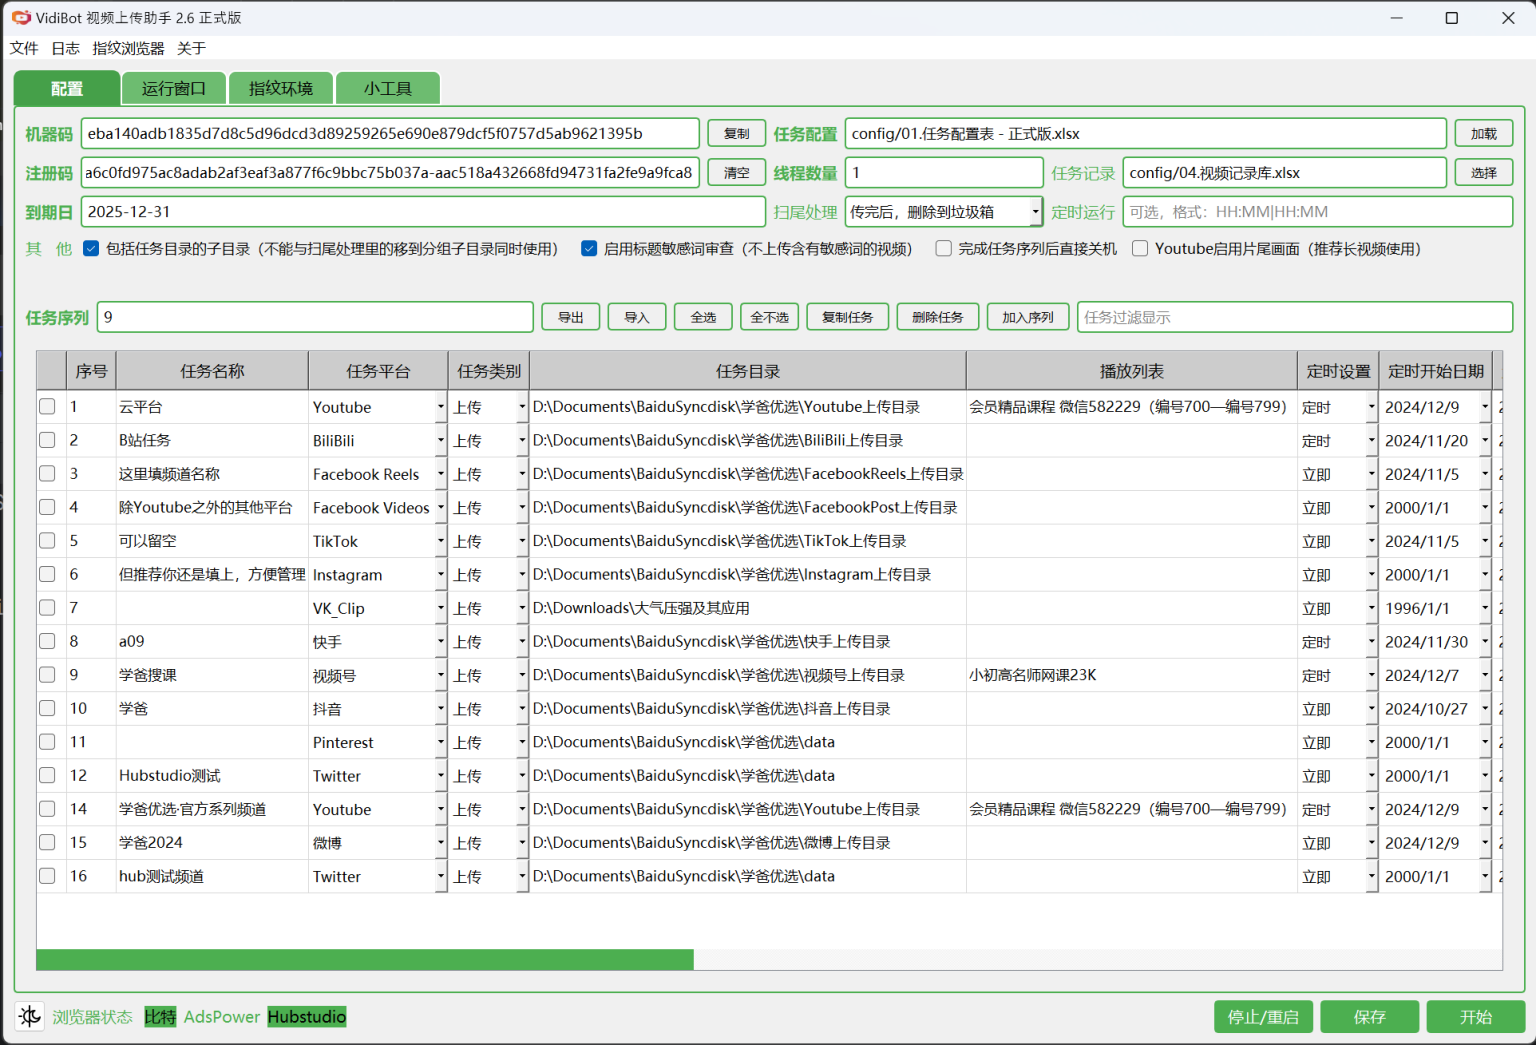Toggle 启用标题敏感词审查 checkbox
The image size is (1536, 1045).
coord(589,249)
